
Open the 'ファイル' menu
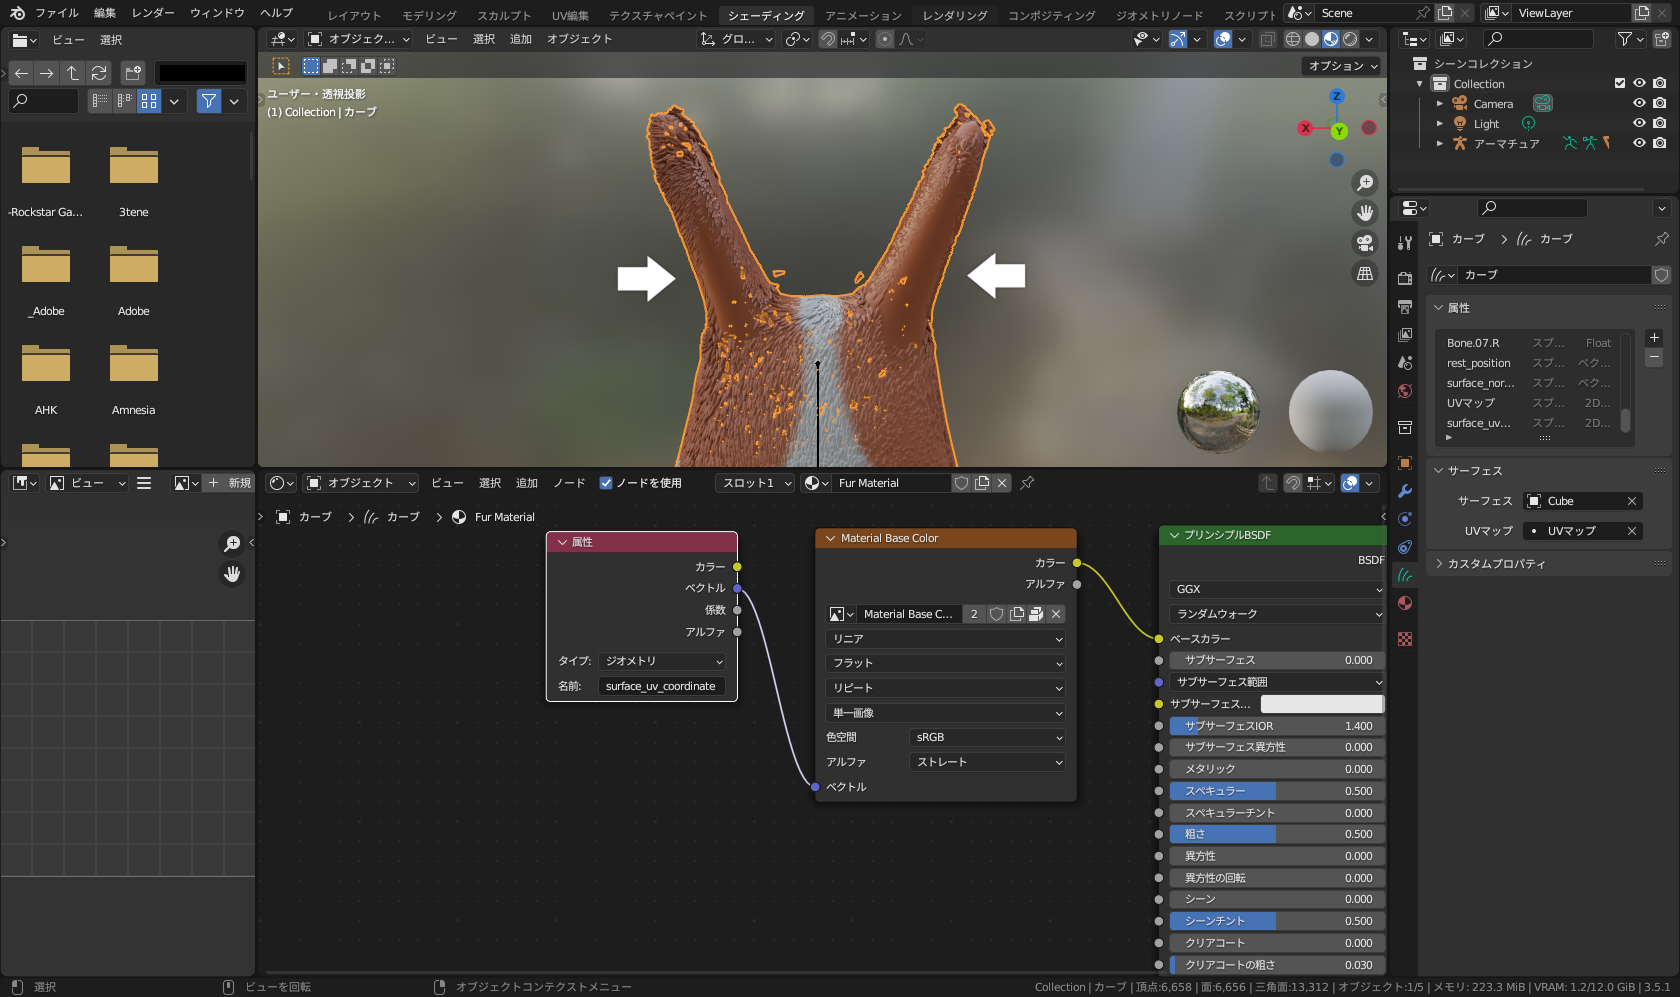[x=56, y=13]
